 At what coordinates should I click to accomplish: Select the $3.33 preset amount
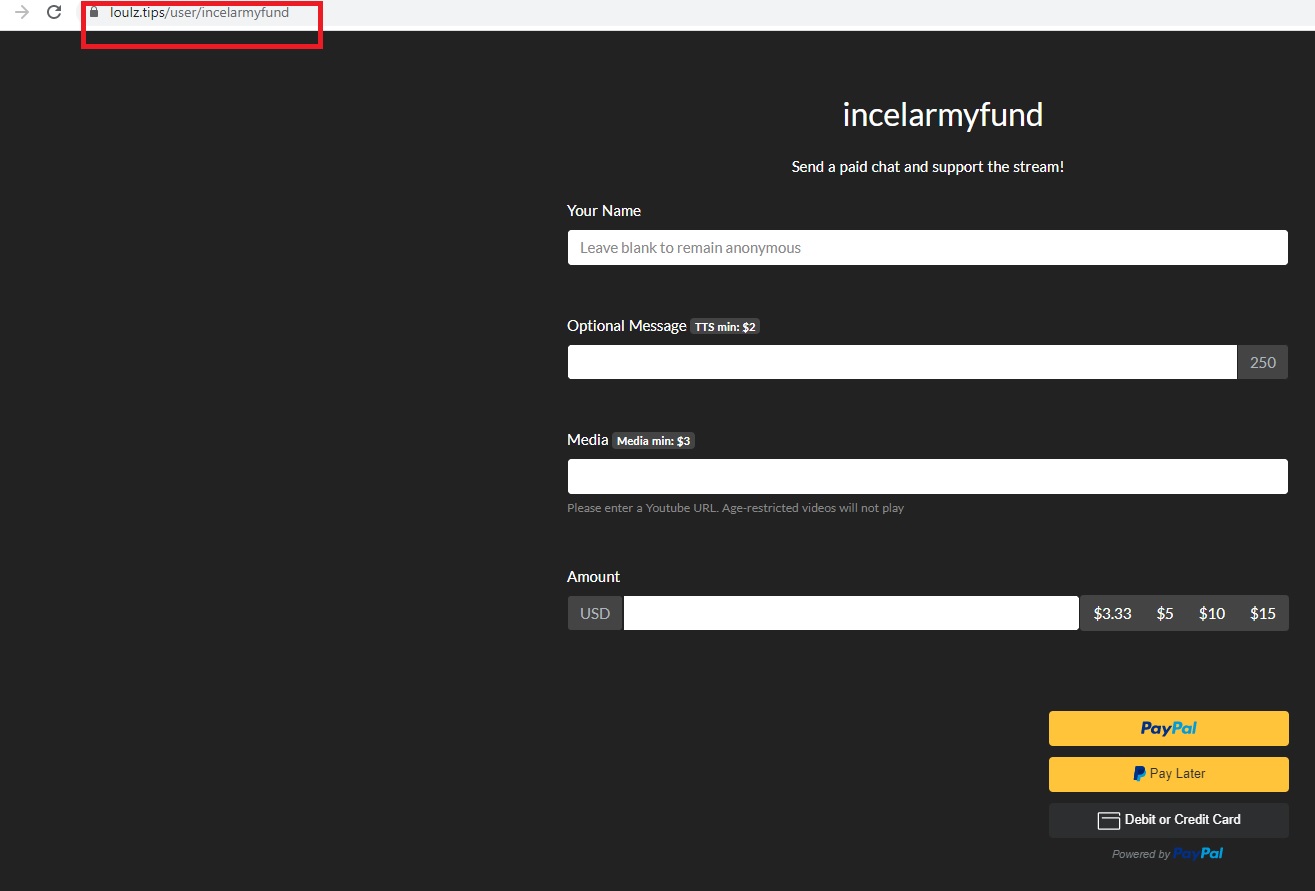(1112, 613)
